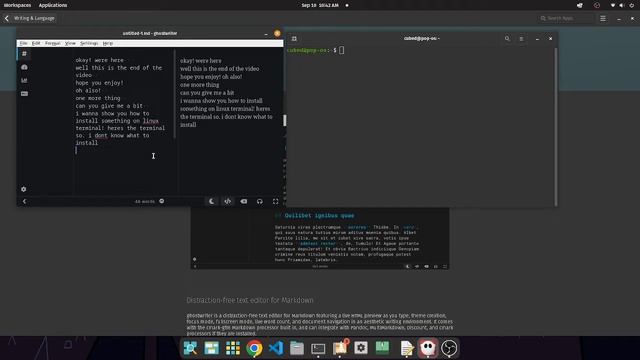Click 'Distraction-free text editor for Markdown' heading
This screenshot has height=360, width=640.
pyautogui.click(x=250, y=300)
